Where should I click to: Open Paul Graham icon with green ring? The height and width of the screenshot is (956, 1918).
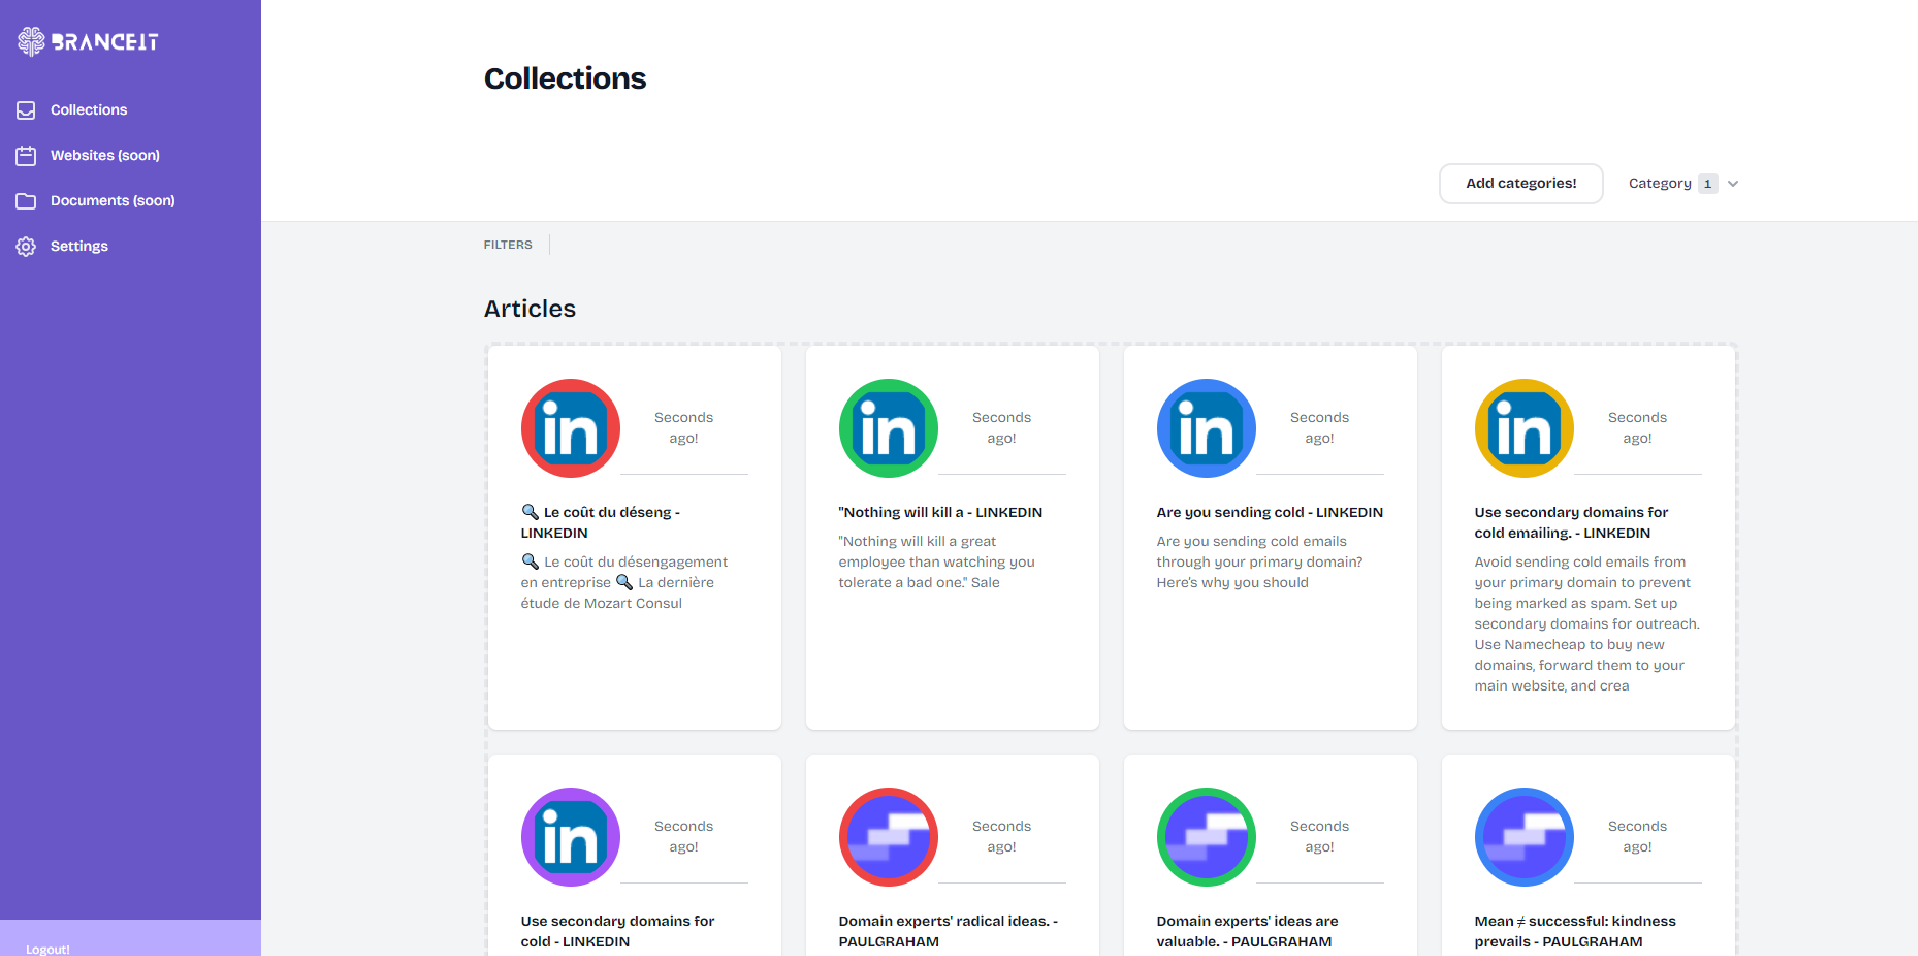coord(1206,837)
